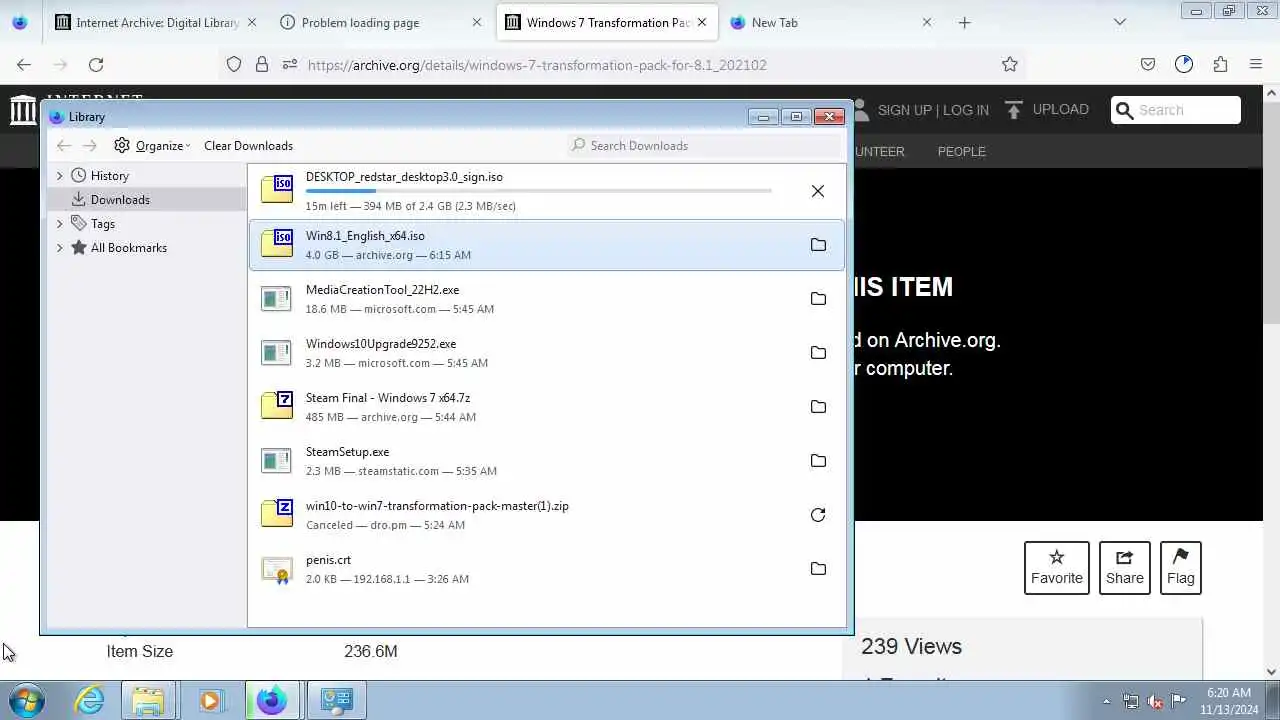
Task: Show Windows10Upgrade9252.exe in folder
Action: pyautogui.click(x=818, y=353)
